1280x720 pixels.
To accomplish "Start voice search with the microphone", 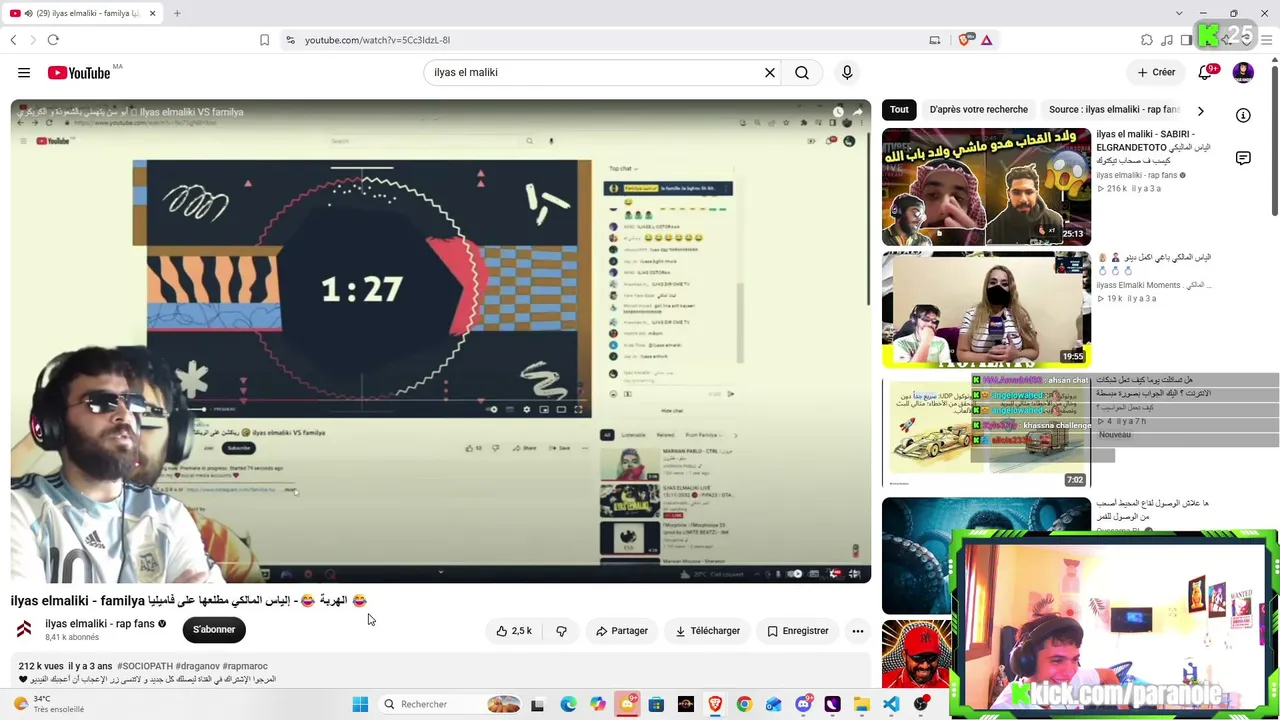I will (x=847, y=72).
